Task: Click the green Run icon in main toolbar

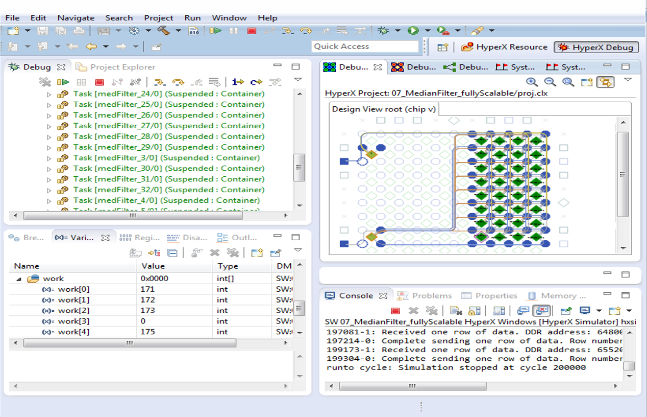Action: [413, 31]
